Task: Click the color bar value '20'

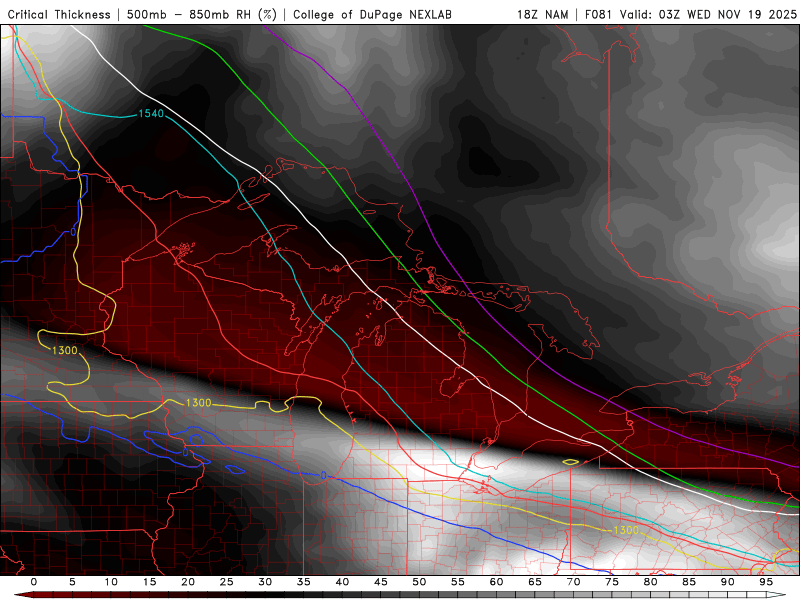Action: (188, 582)
